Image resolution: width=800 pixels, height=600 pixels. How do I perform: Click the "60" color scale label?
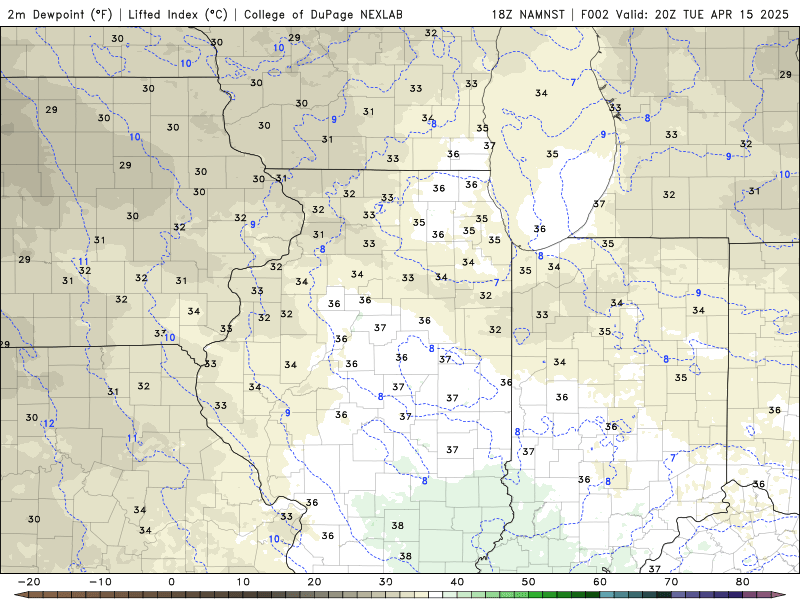600,582
